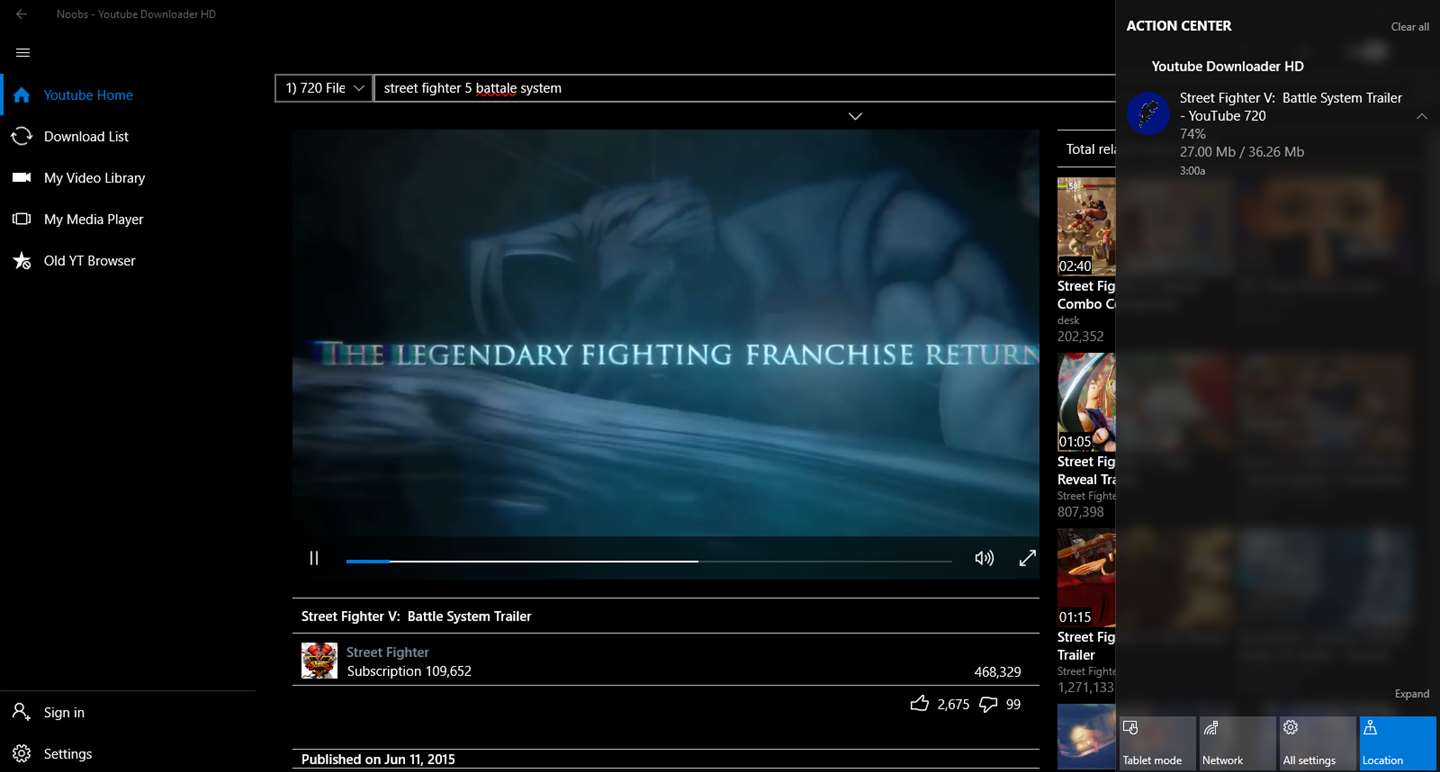Viewport: 1440px width, 772px height.
Task: Click the Media Player film icon
Action: pos(22,219)
